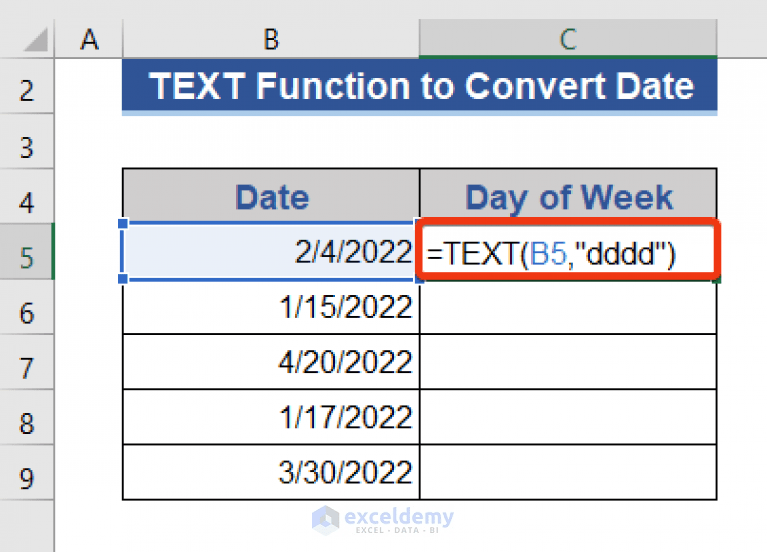Select cell containing 1/17/2022
Screen dimensions: 767x552
[x=271, y=417]
